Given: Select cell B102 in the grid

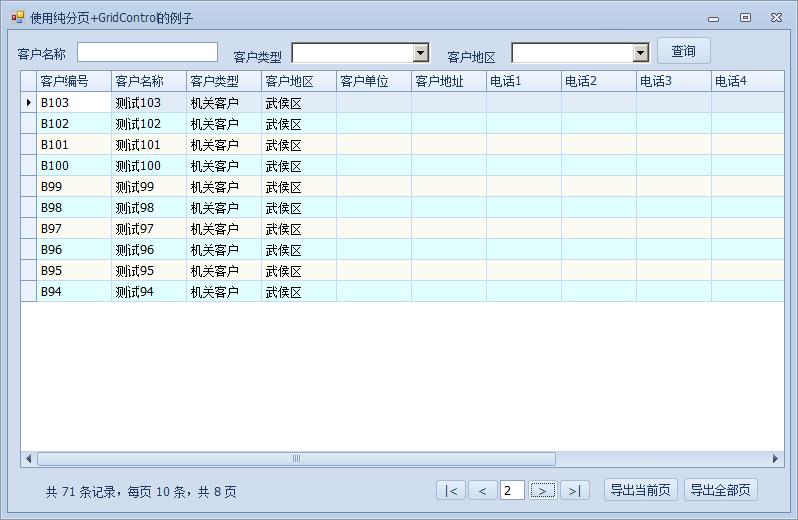Looking at the screenshot, I should [x=74, y=124].
